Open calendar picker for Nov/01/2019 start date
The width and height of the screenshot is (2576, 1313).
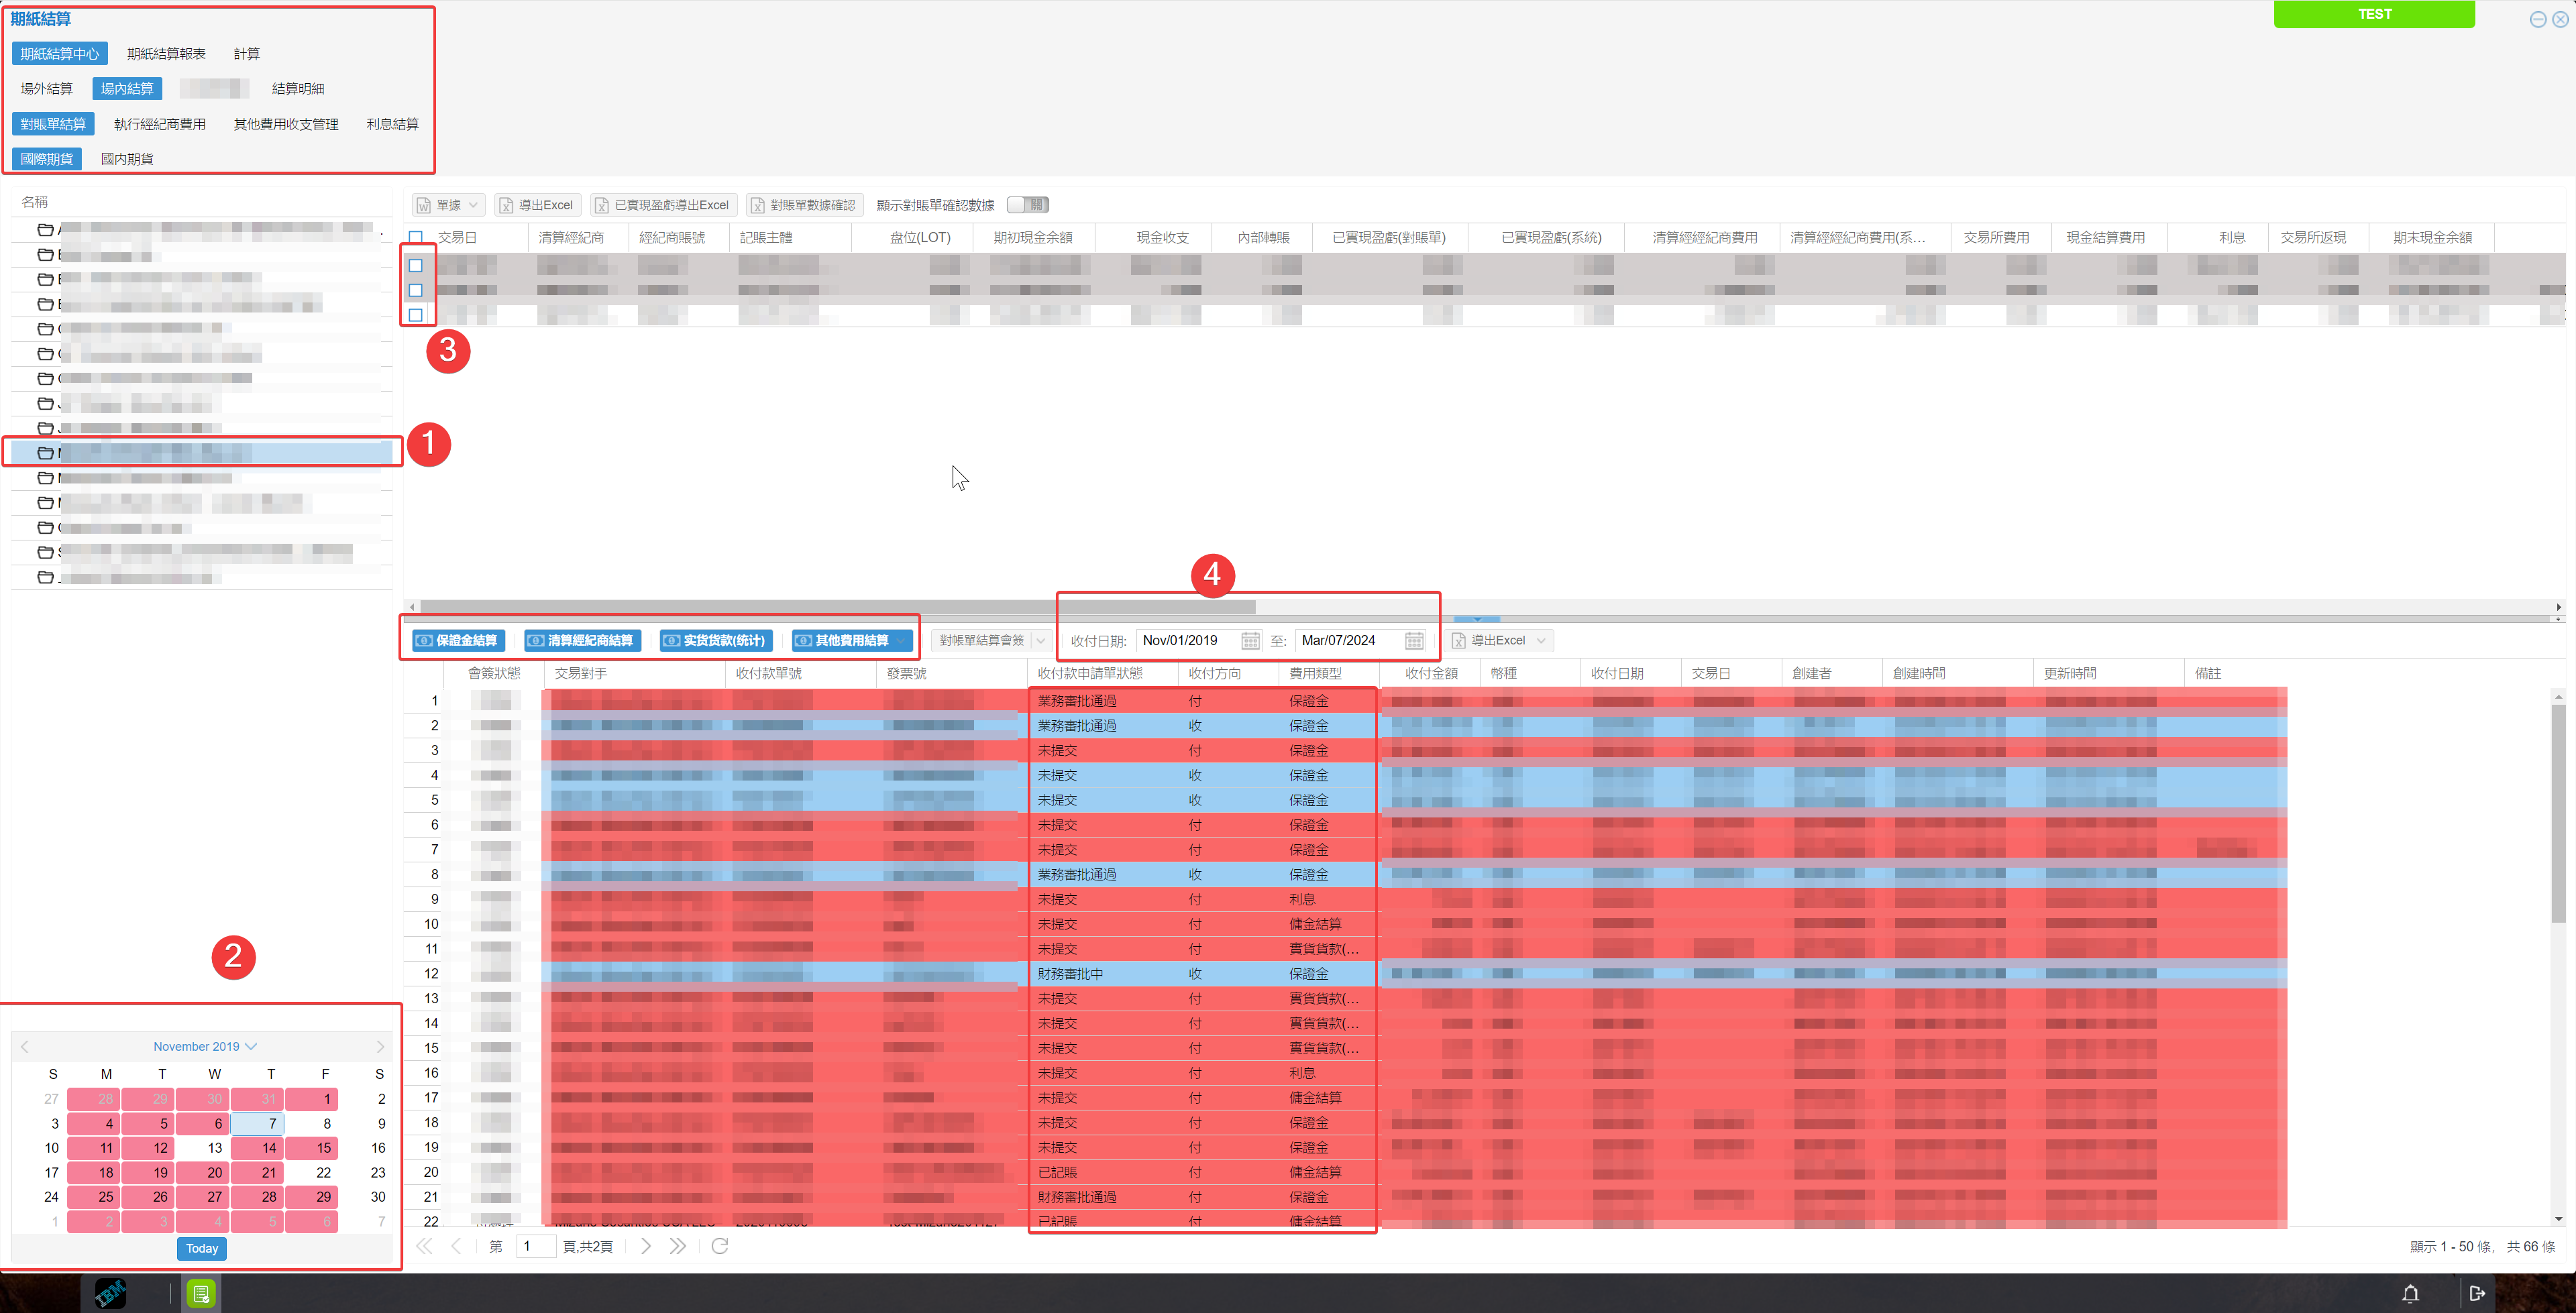(x=1250, y=640)
